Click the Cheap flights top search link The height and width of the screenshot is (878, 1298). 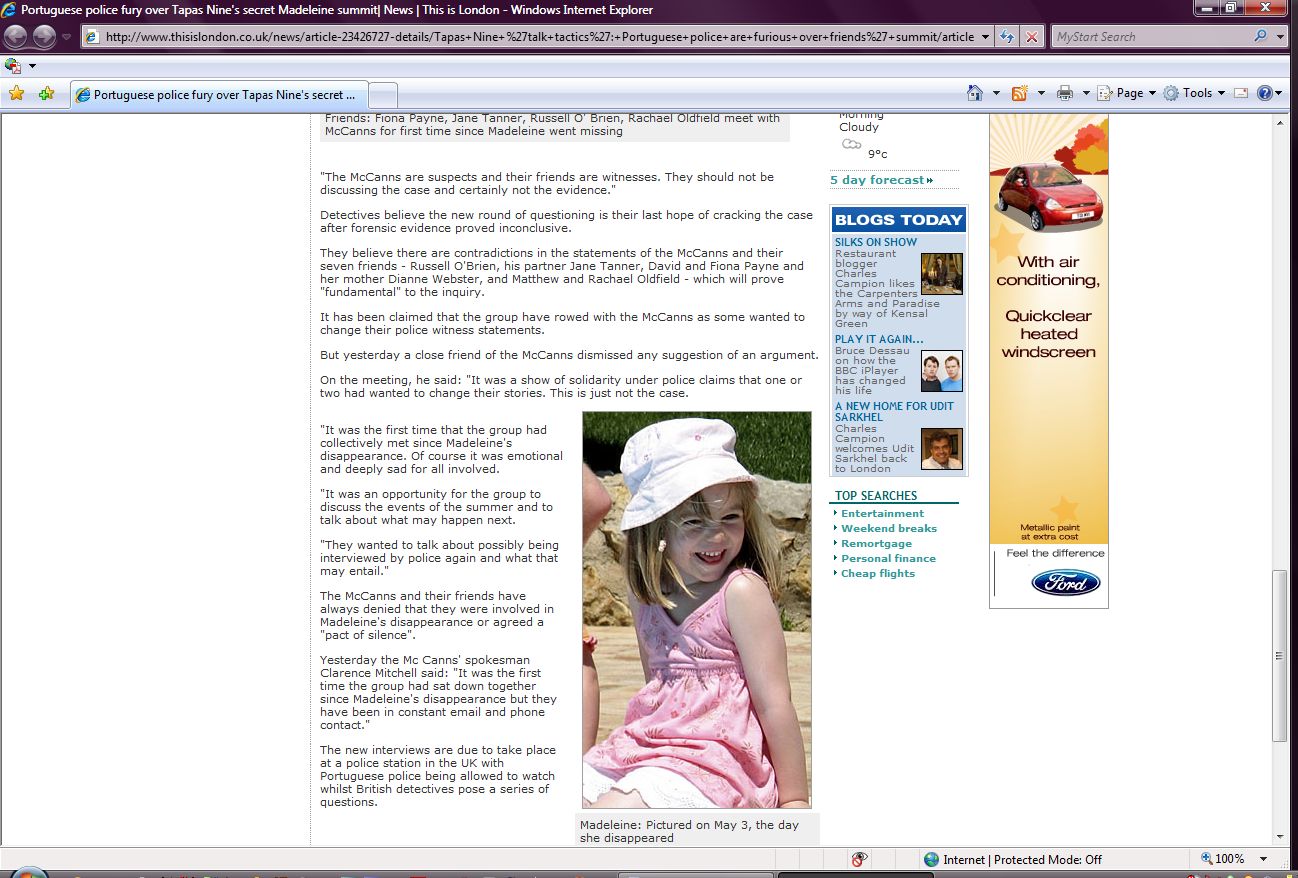click(x=877, y=573)
